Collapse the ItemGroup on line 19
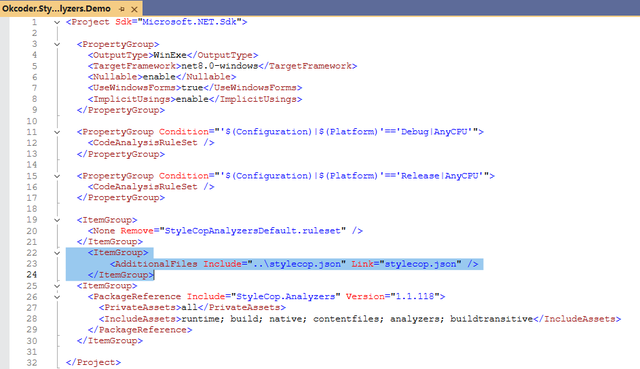This screenshot has height=369, width=640. click(57, 220)
